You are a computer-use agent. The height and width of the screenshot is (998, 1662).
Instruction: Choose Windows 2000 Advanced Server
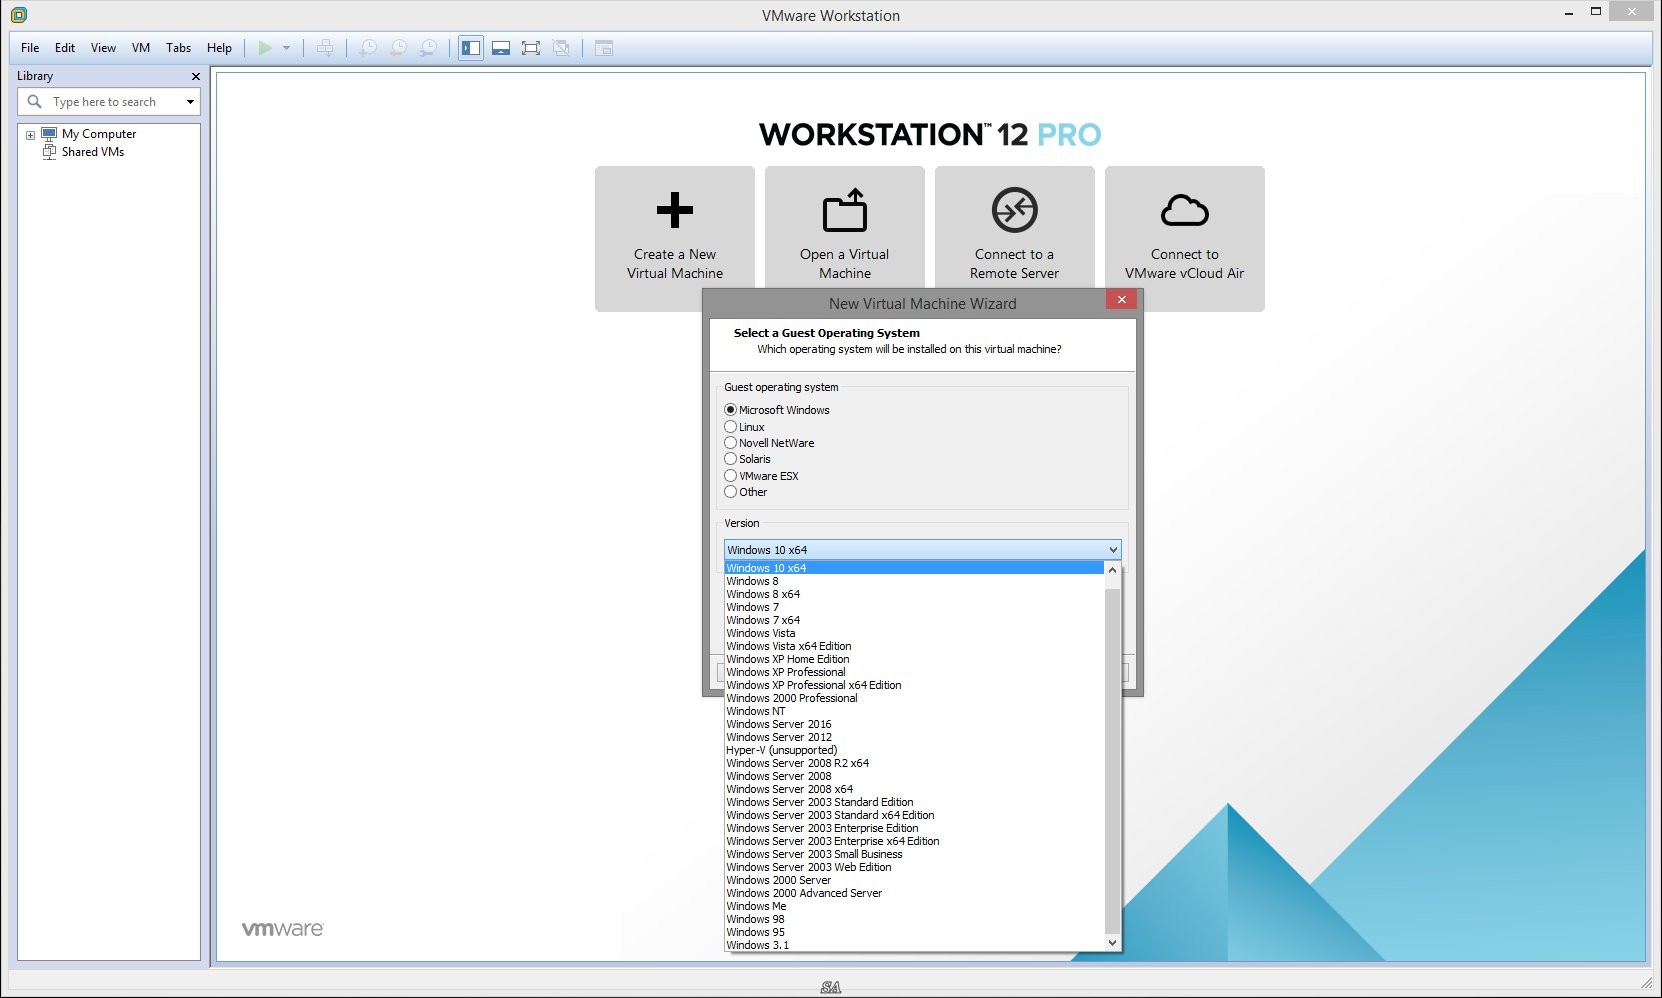coord(914,893)
